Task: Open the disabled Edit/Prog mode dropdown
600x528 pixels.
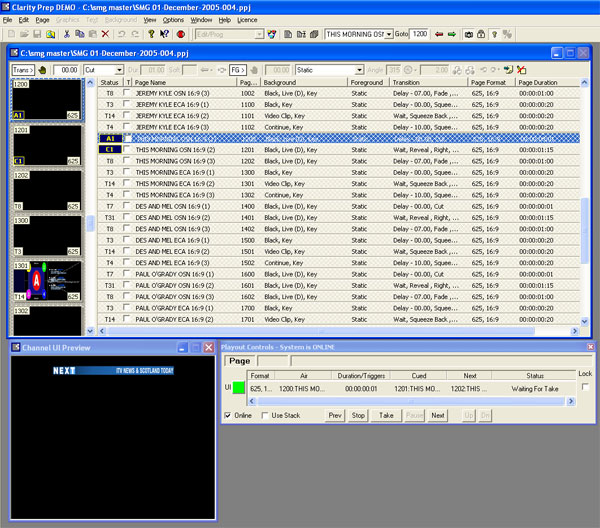Action: 259,34
